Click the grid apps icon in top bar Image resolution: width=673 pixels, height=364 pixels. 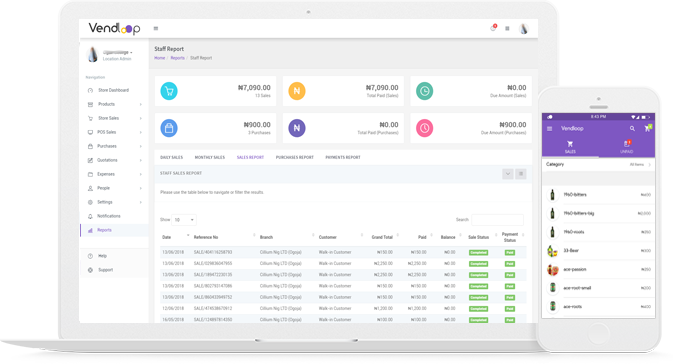pyautogui.click(x=507, y=28)
